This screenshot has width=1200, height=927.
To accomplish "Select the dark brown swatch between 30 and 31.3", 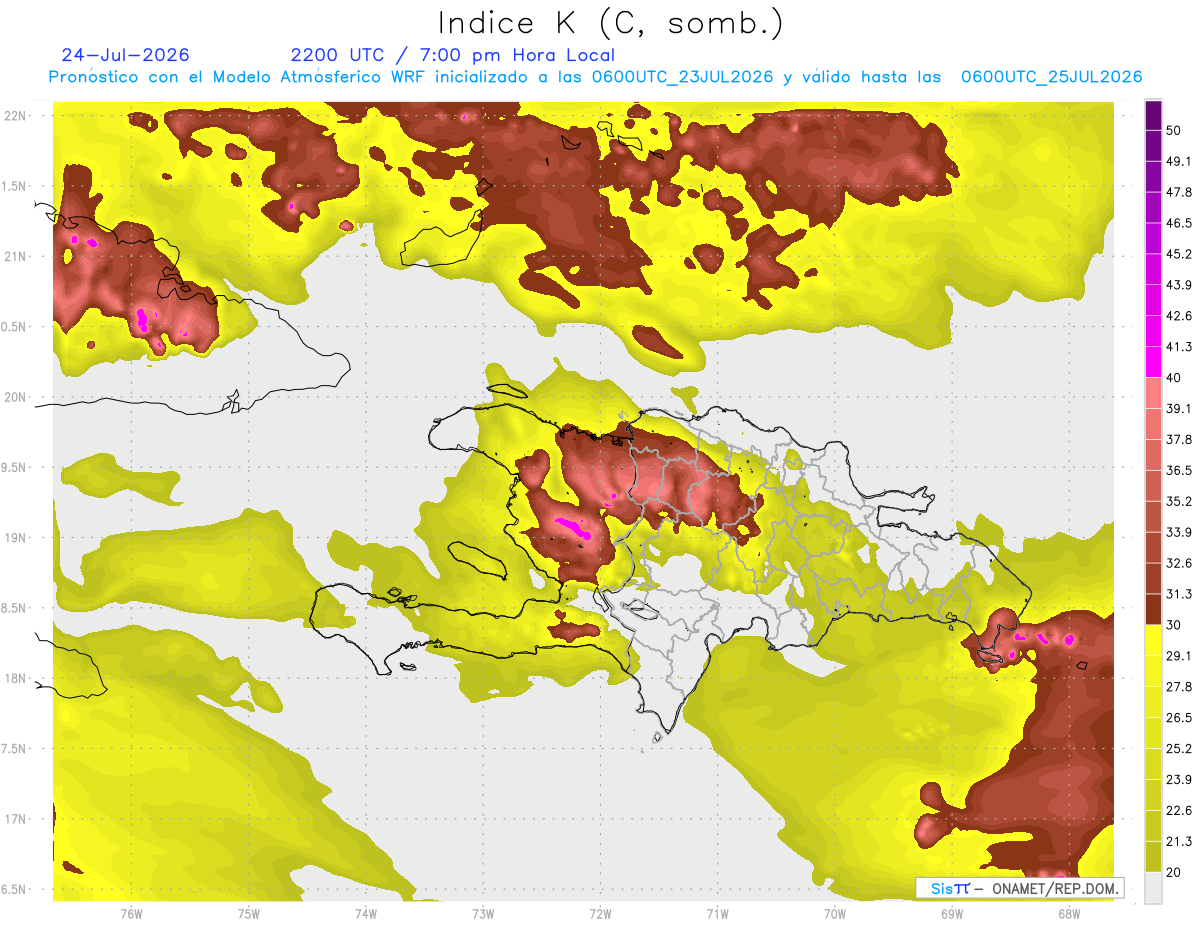I will 1153,609.
